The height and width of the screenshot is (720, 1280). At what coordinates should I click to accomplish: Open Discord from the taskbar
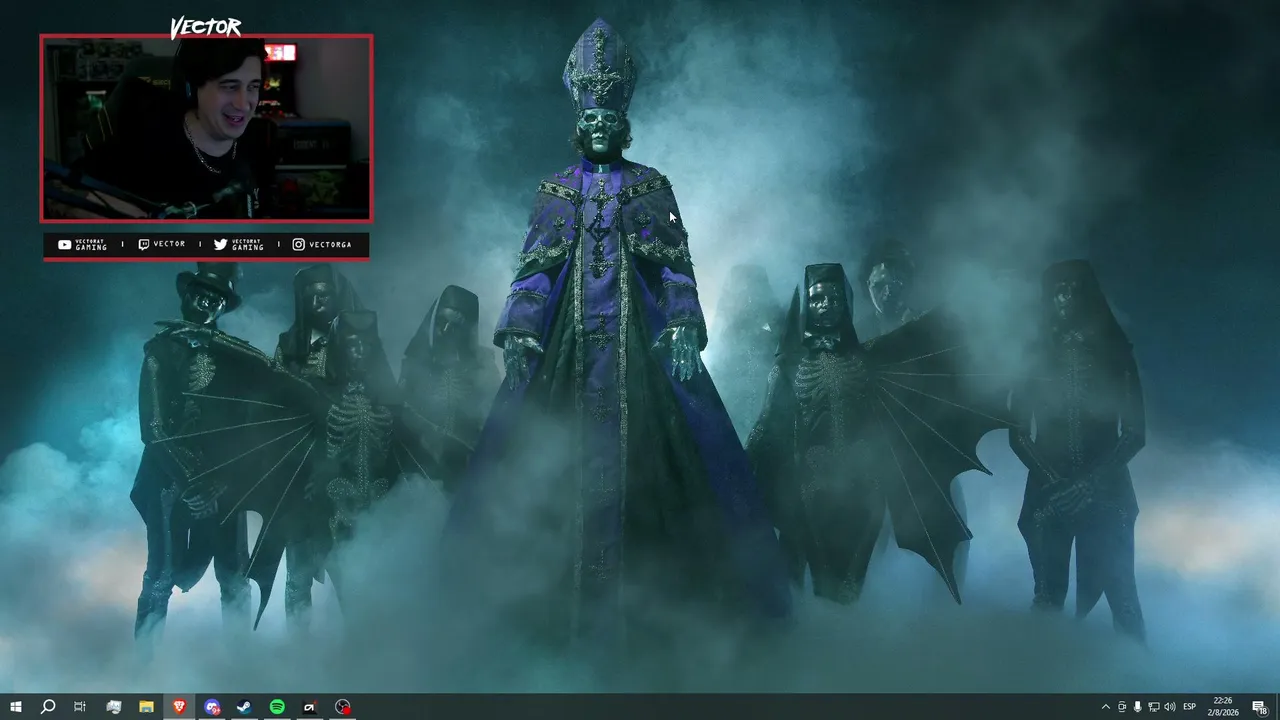coord(212,707)
